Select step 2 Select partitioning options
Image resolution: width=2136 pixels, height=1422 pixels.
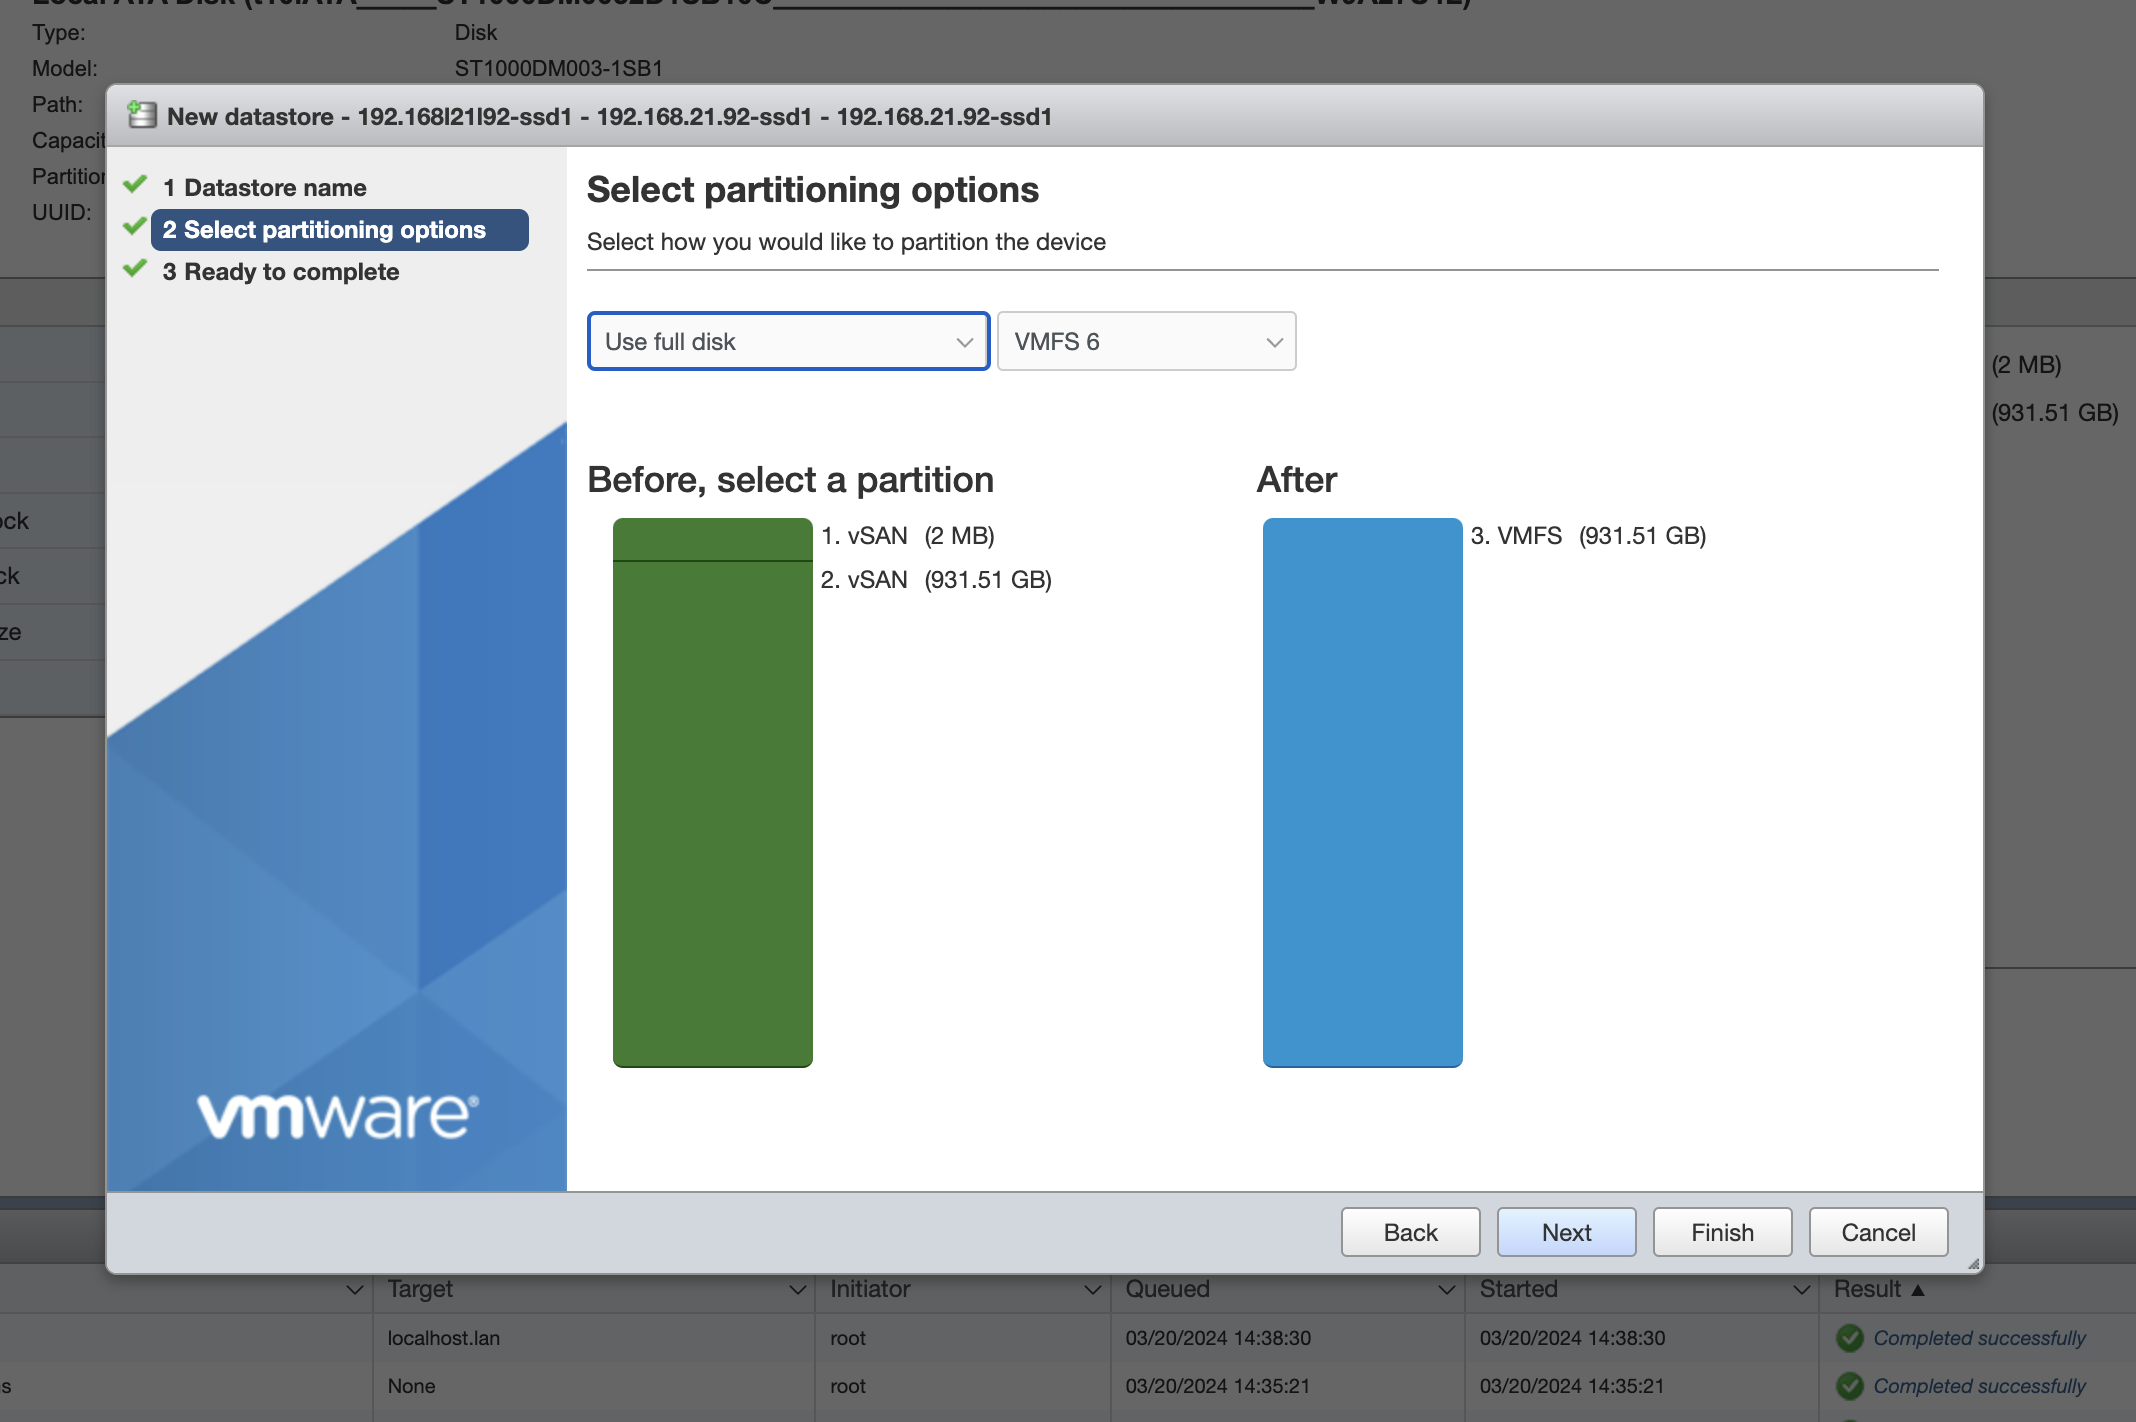click(x=339, y=230)
